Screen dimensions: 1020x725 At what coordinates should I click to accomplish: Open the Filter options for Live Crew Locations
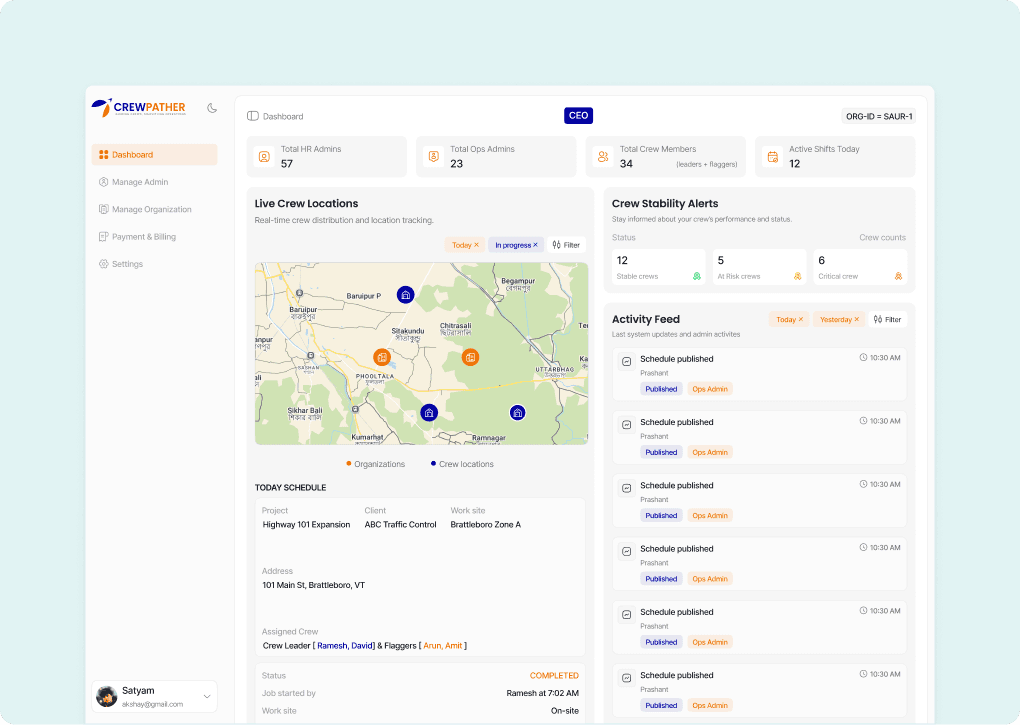pyautogui.click(x=566, y=245)
